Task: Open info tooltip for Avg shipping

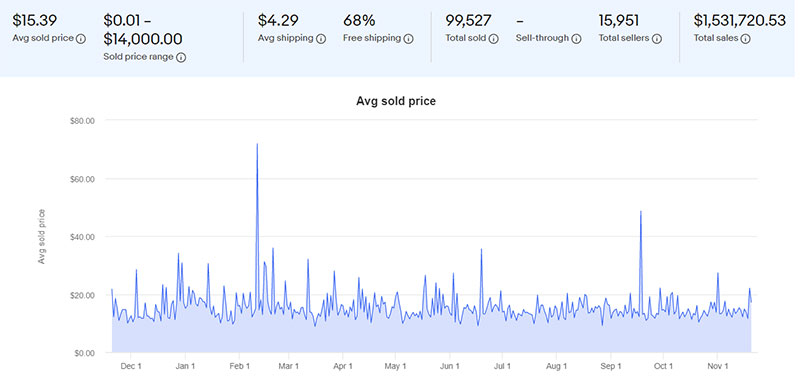Action: (x=320, y=39)
